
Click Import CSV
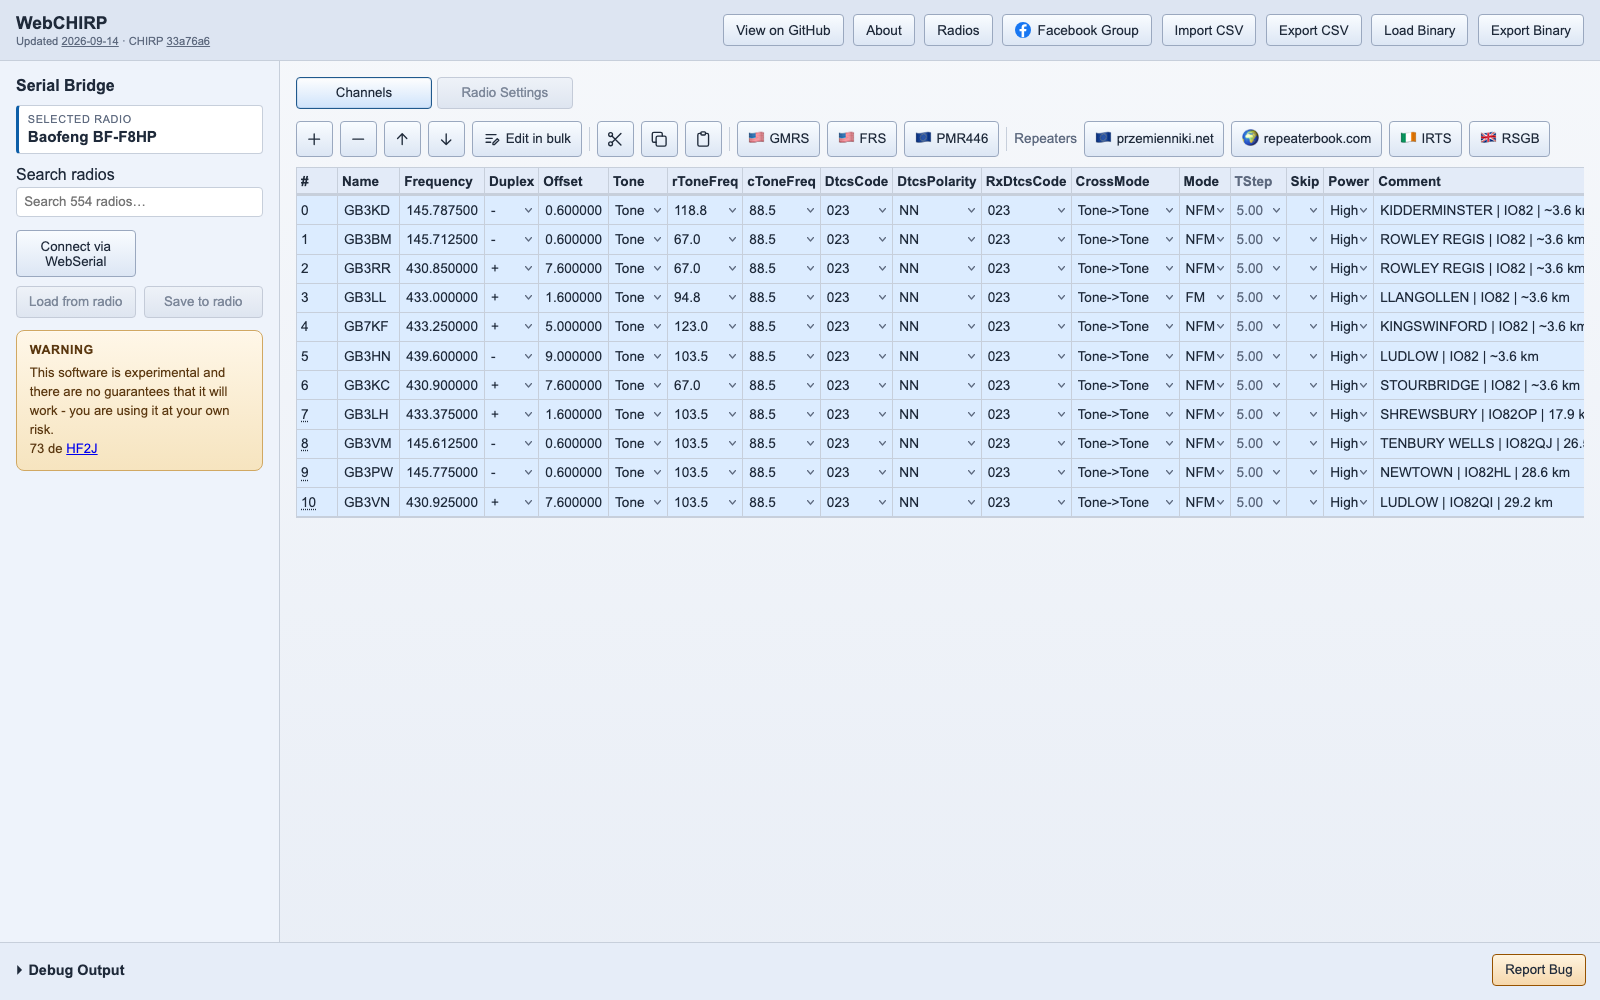click(1209, 30)
